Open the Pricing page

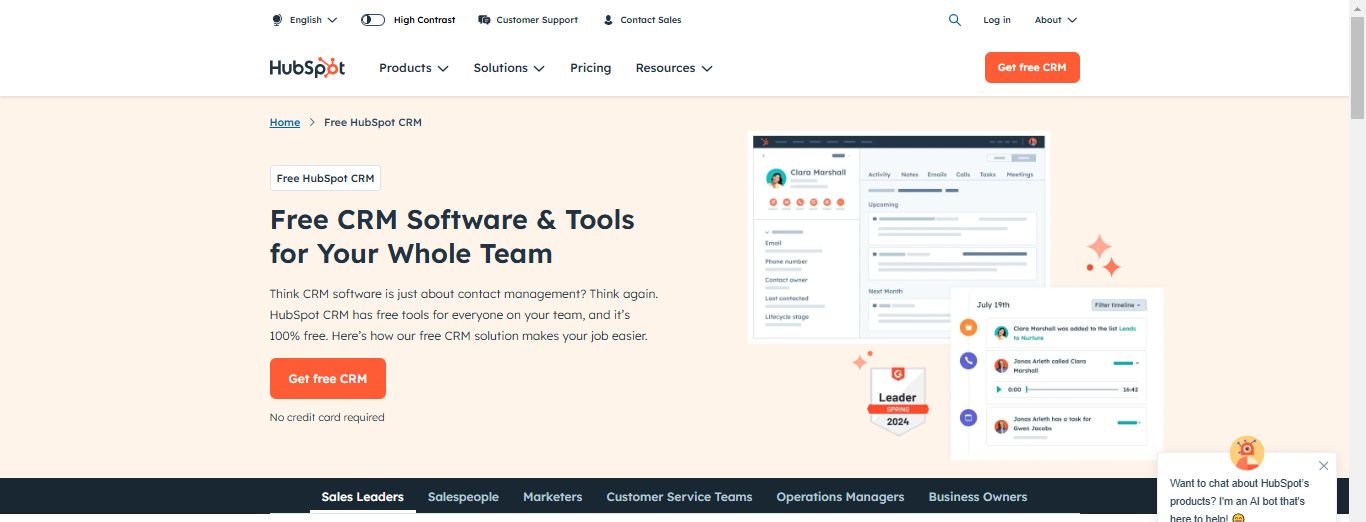click(x=591, y=68)
